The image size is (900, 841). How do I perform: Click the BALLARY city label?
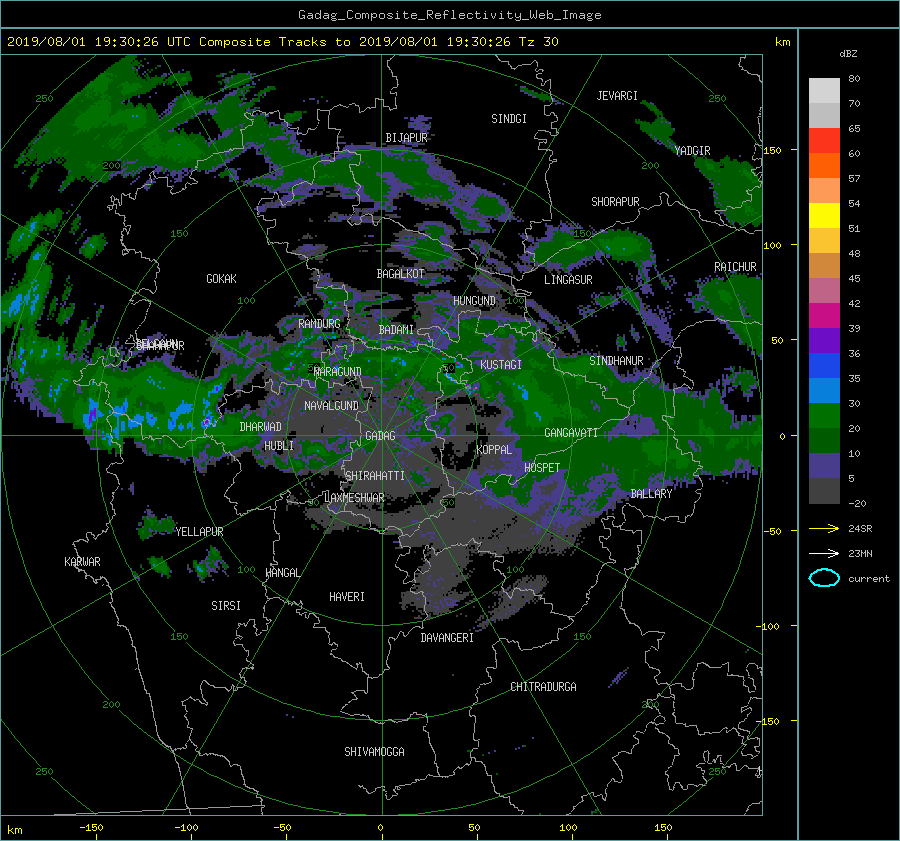651,494
